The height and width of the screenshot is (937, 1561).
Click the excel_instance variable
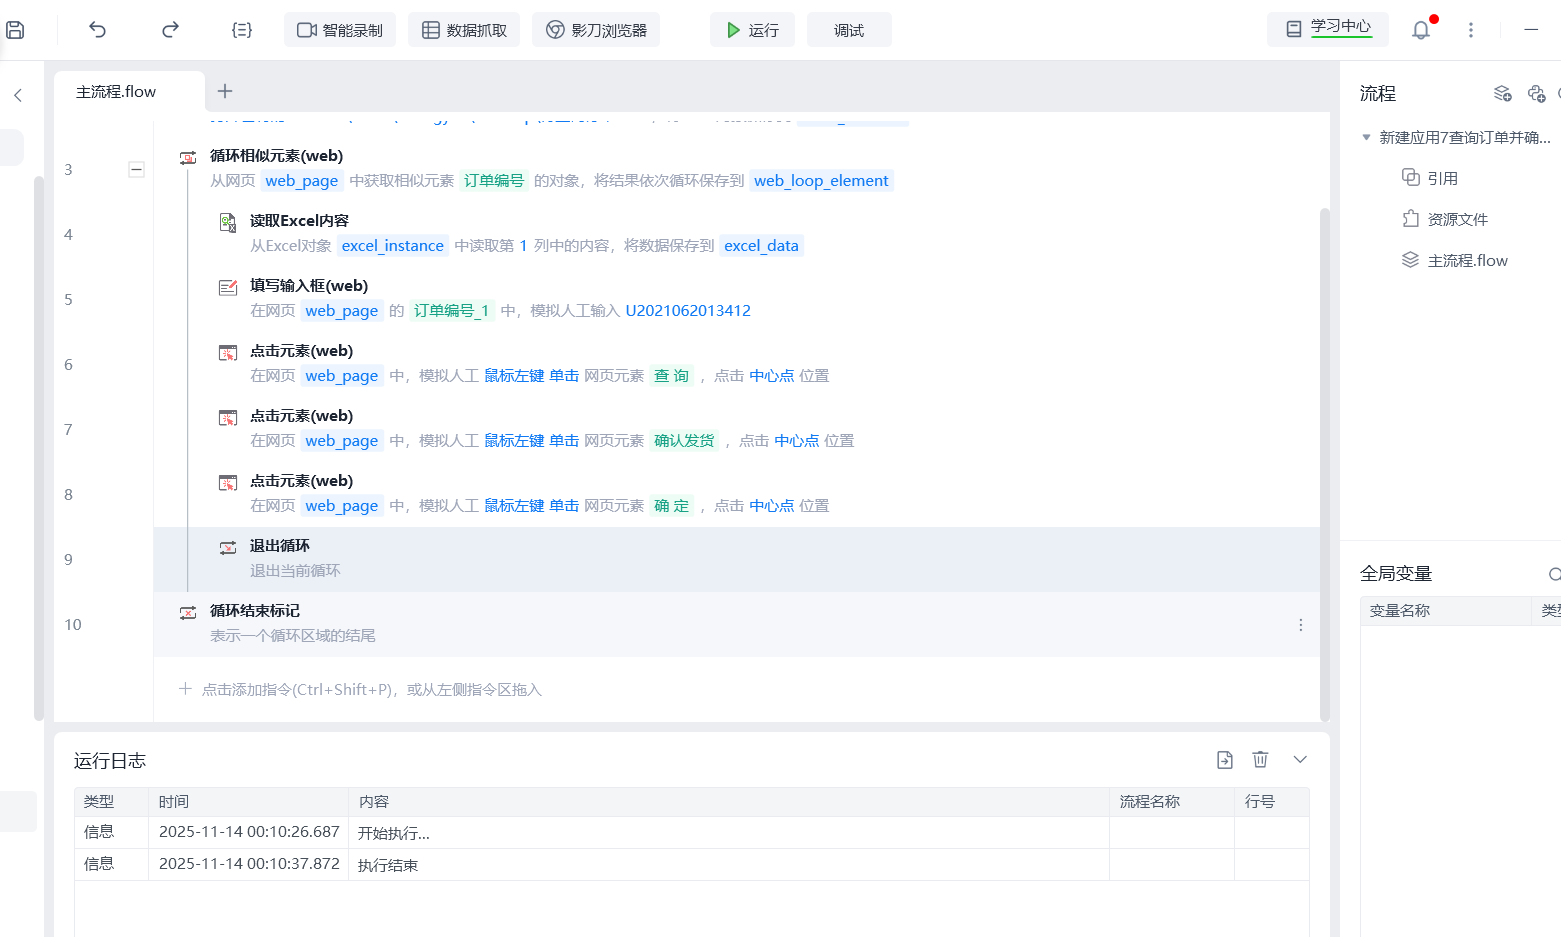pos(393,246)
